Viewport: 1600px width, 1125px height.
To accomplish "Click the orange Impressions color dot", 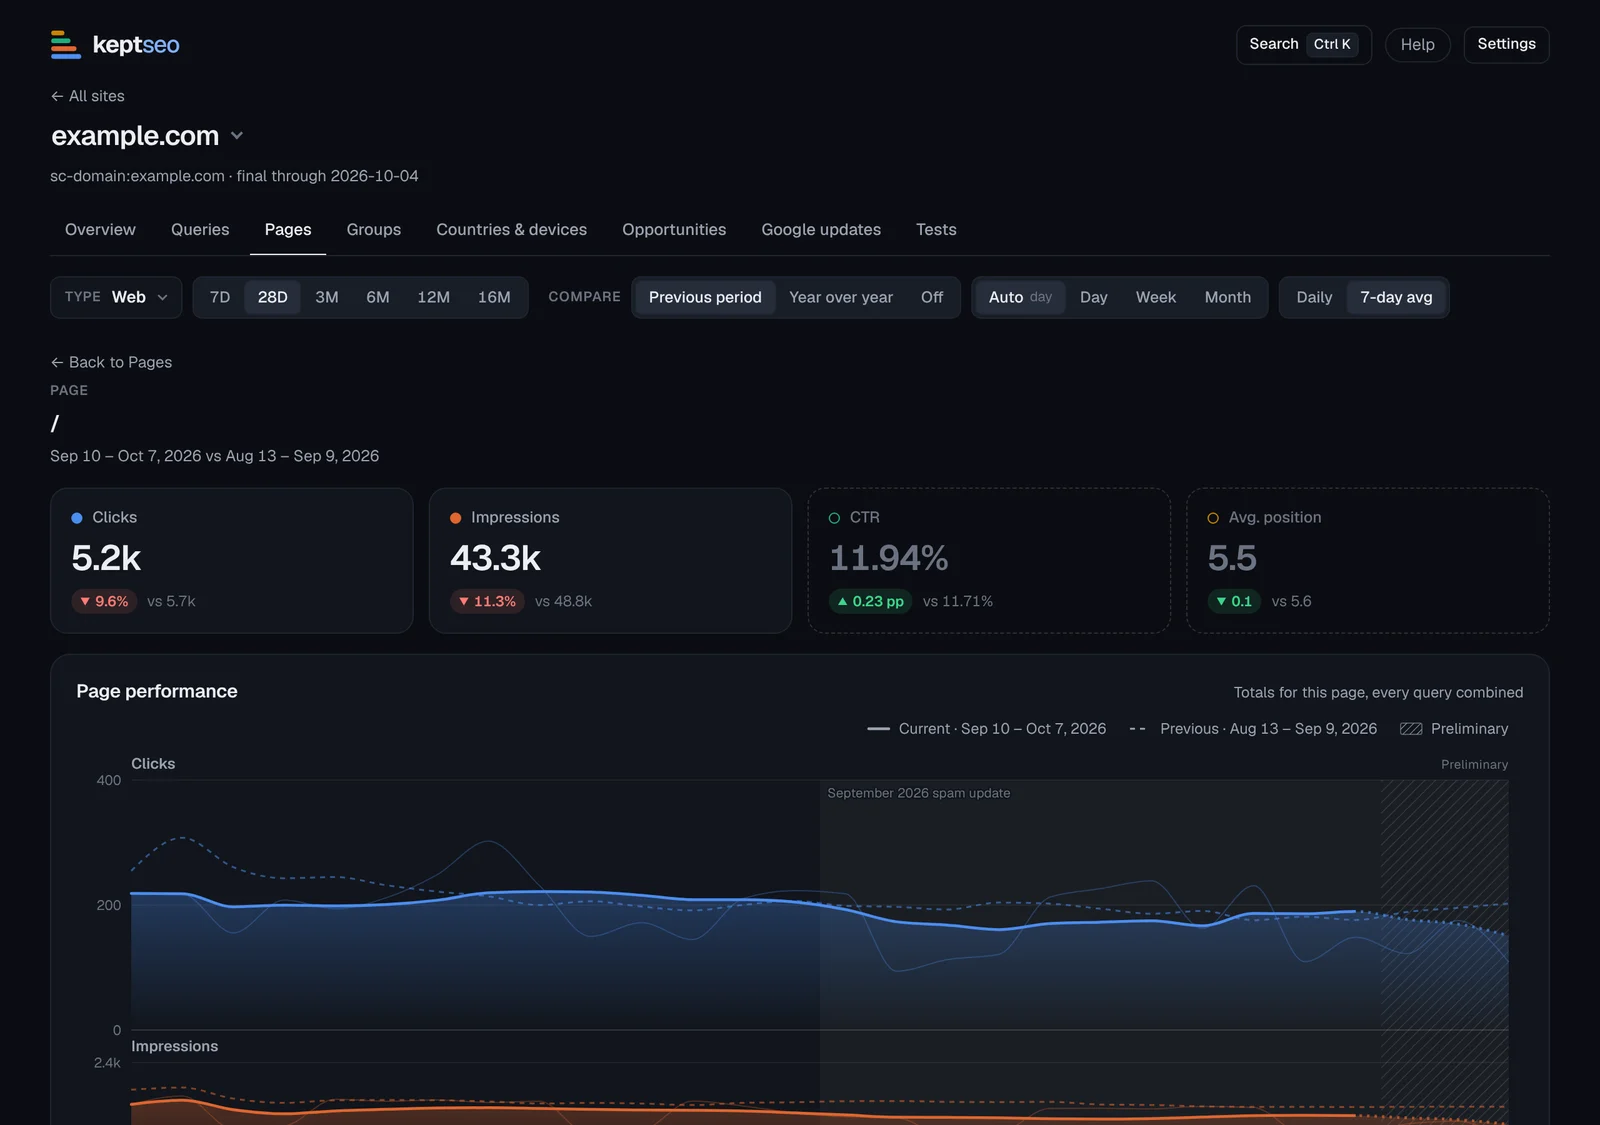I will (x=456, y=518).
